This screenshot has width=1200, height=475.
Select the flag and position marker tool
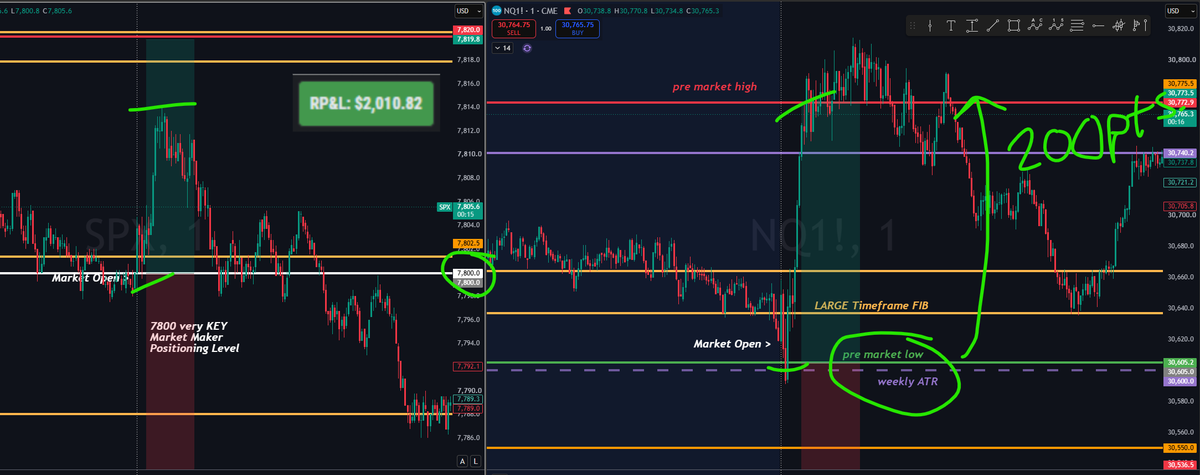(1138, 26)
